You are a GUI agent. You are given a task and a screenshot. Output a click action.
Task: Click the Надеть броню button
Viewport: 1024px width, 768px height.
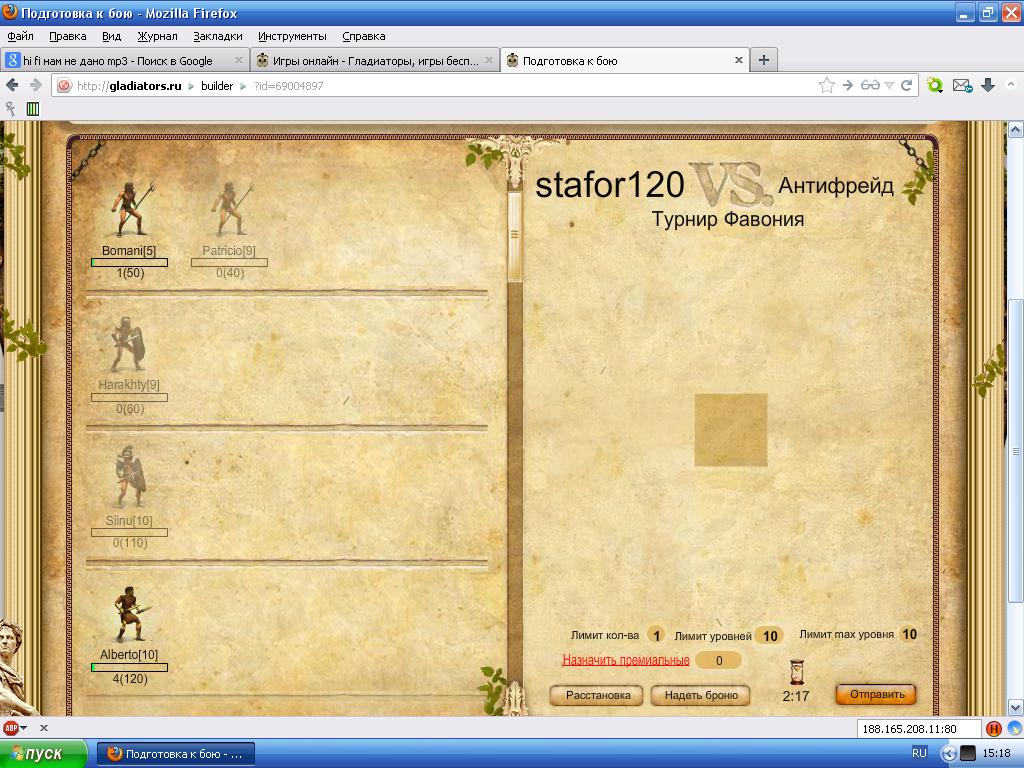pos(701,695)
